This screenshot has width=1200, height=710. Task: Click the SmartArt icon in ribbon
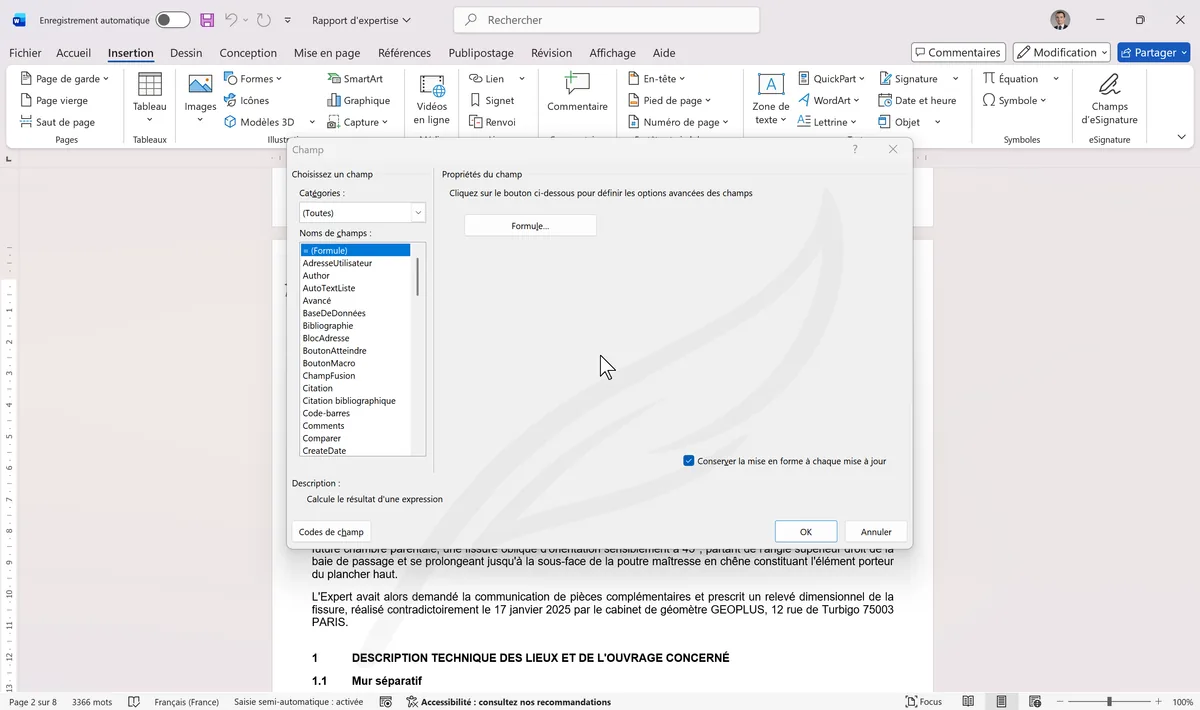pos(355,79)
